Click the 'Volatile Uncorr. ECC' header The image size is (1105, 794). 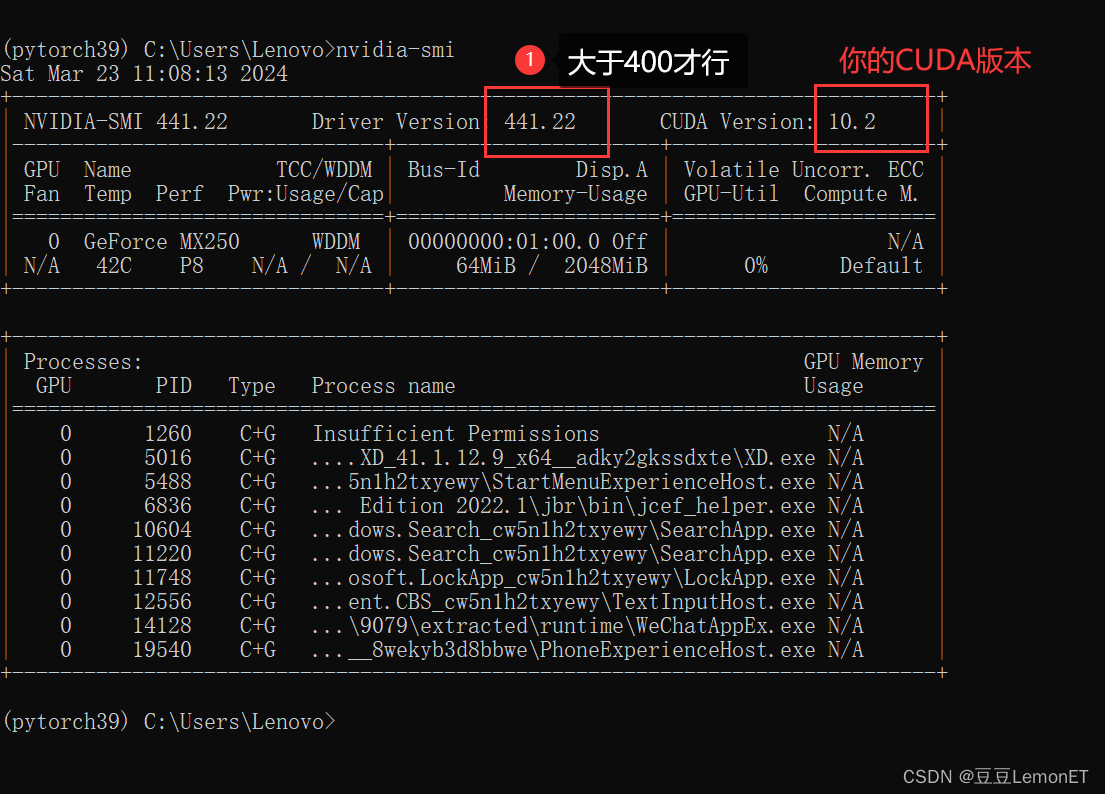point(803,170)
